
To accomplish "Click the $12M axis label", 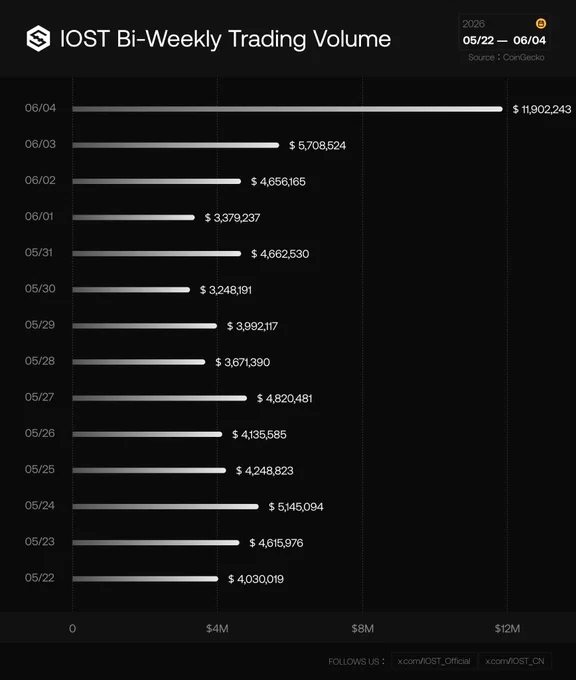I will click(507, 628).
